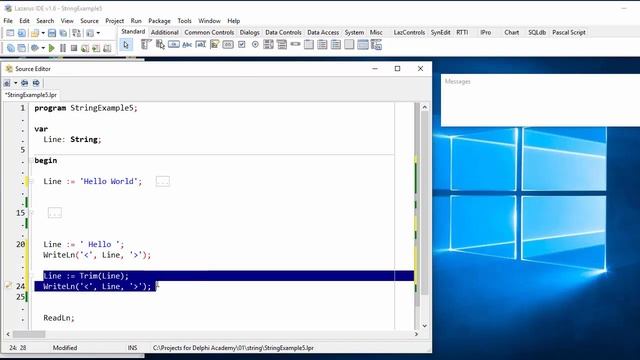Pick the TMemo palette component
The image size is (640, 360).
pyautogui.click(x=214, y=44)
